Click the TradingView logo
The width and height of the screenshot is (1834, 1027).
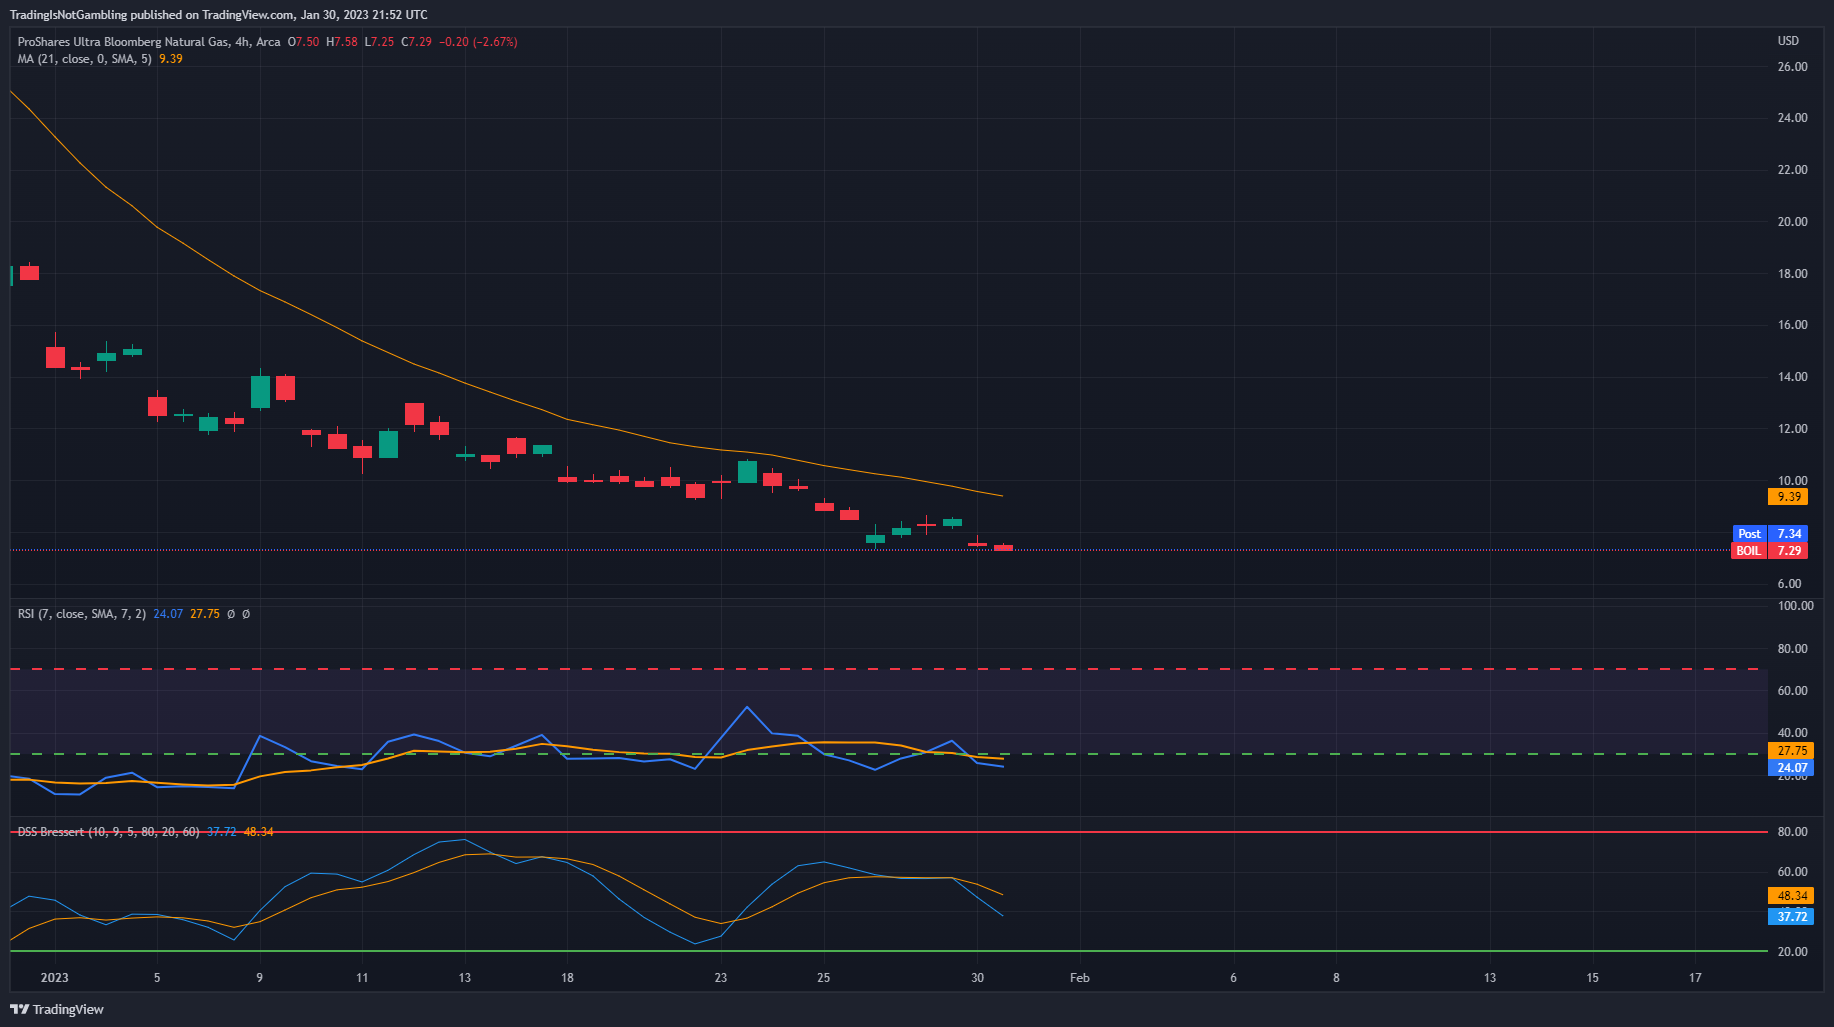[x=57, y=1009]
